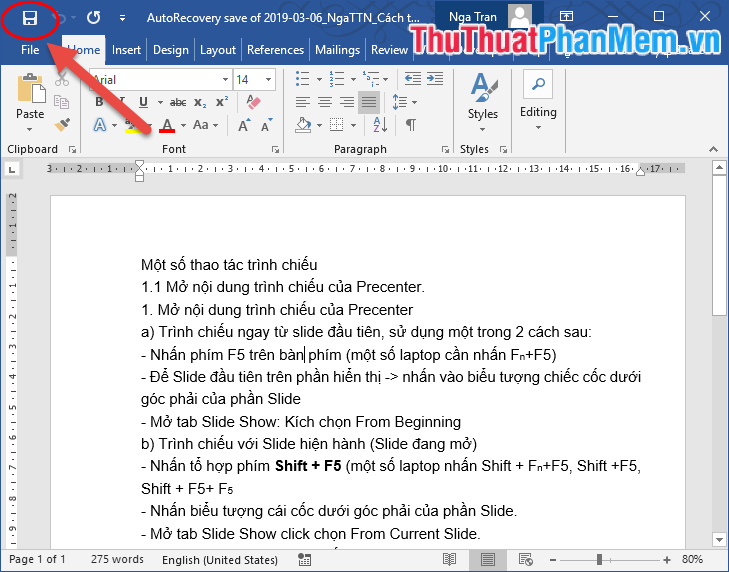Toggle Superscript formatting
Image resolution: width=729 pixels, height=572 pixels.
tap(222, 102)
